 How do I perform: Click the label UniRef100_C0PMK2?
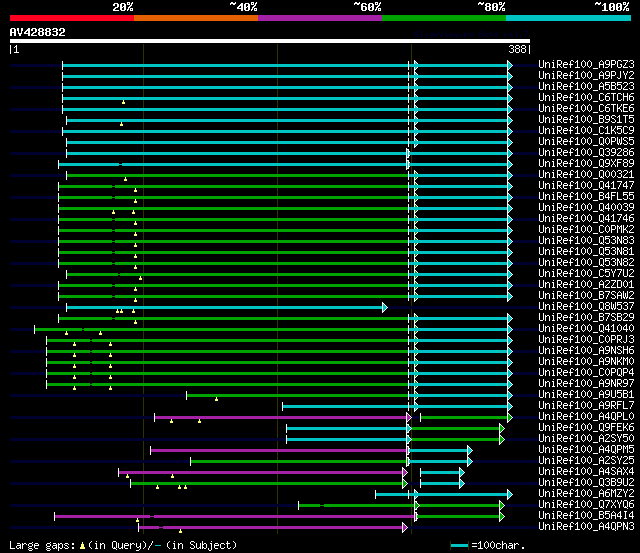tap(586, 230)
